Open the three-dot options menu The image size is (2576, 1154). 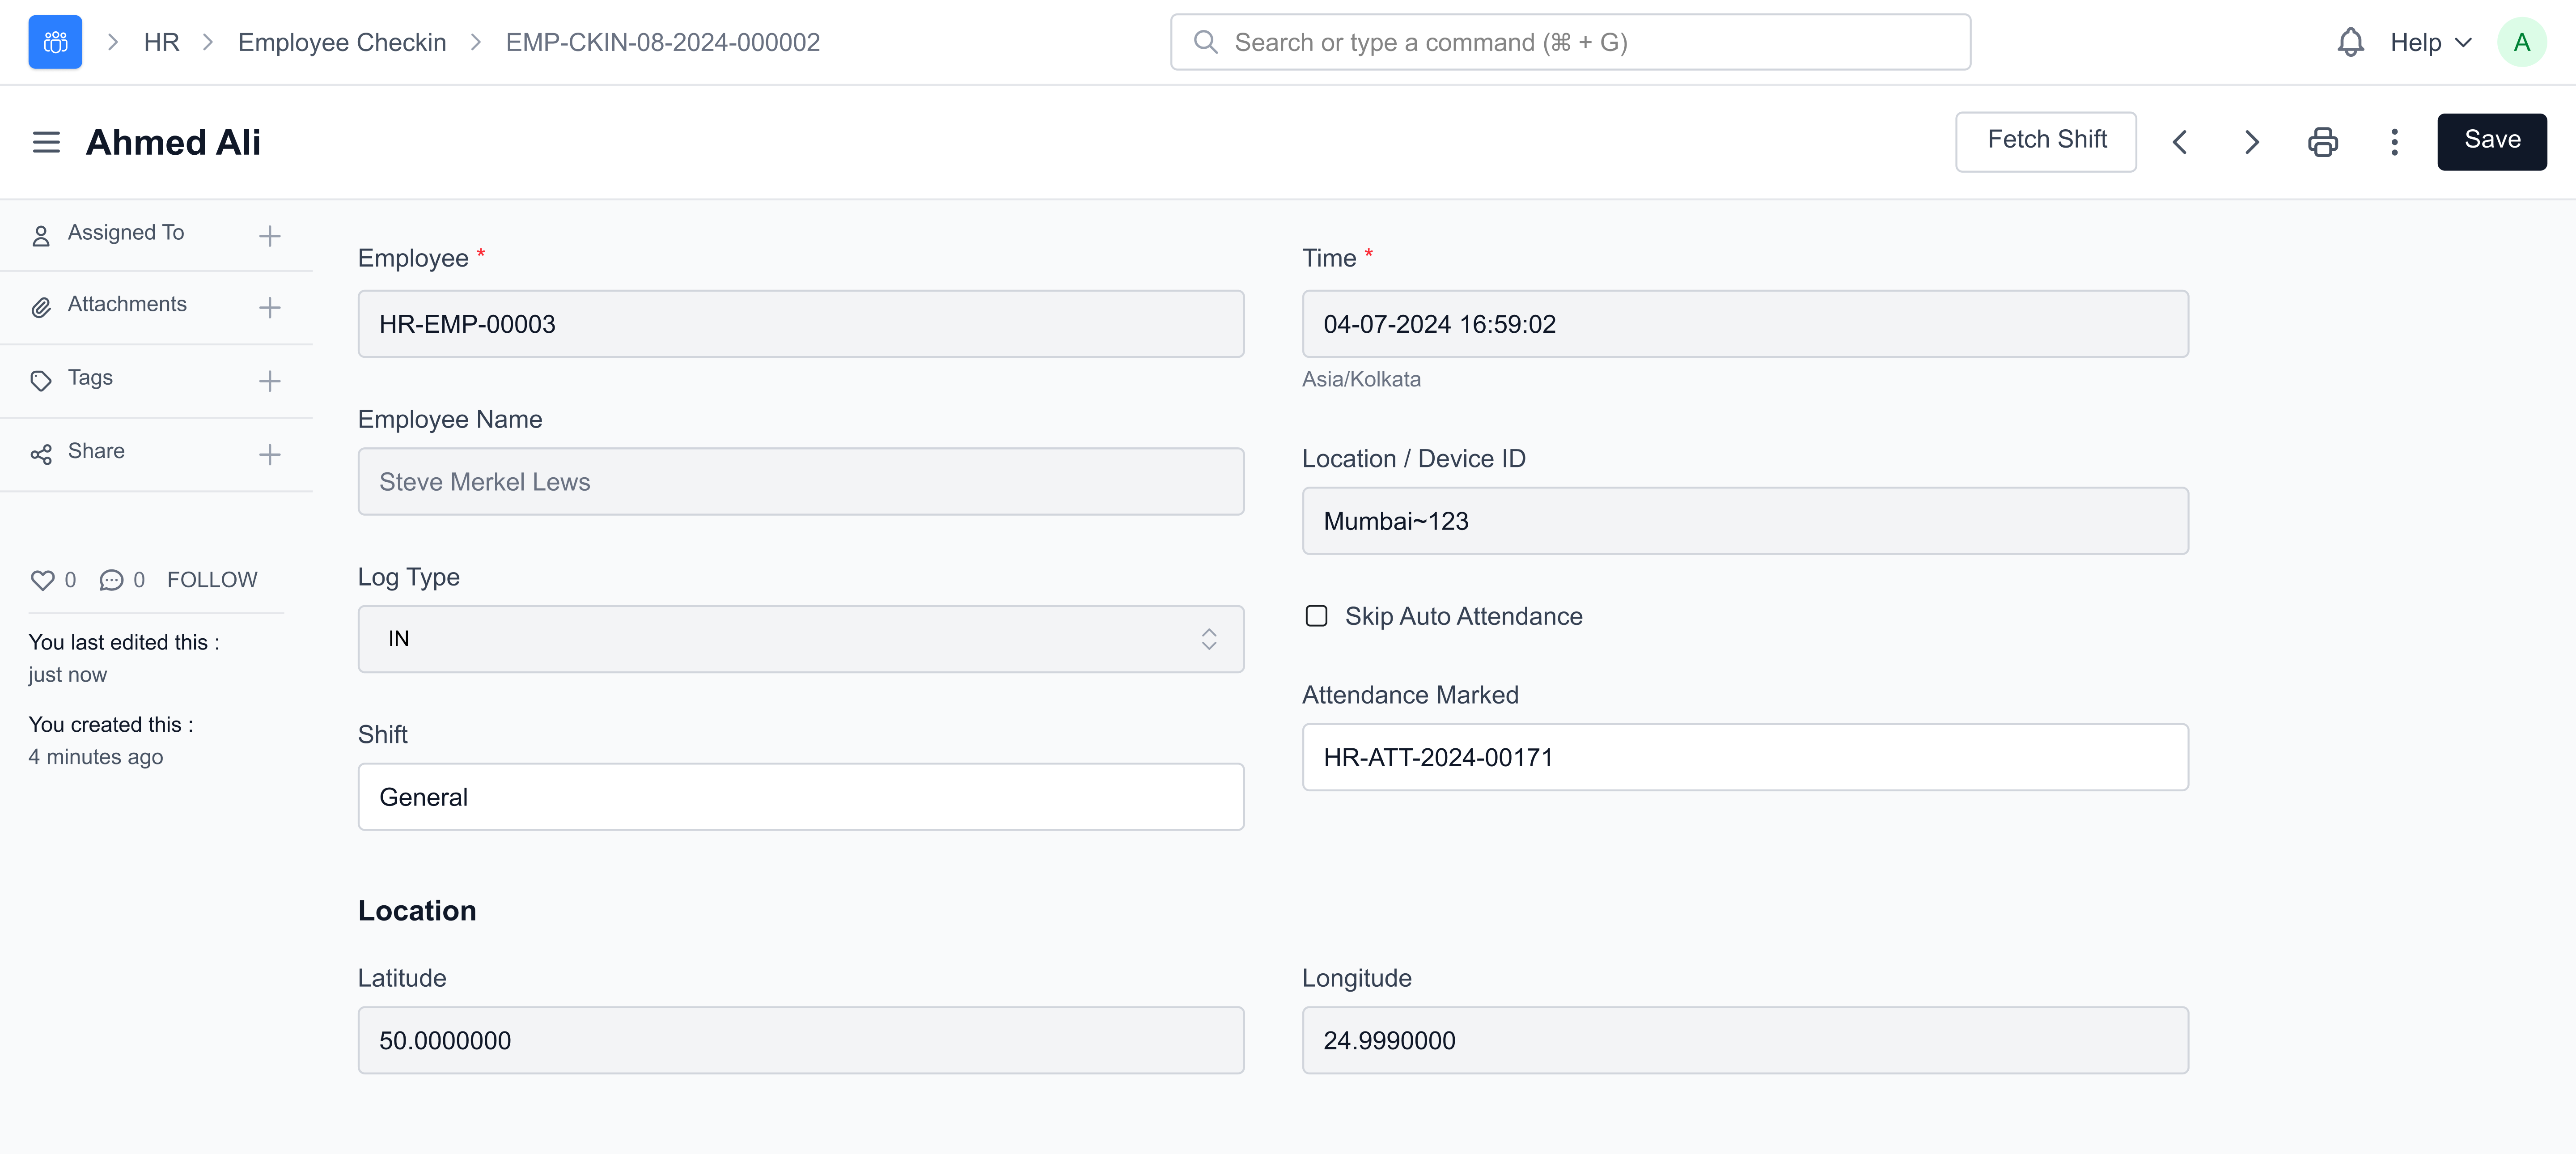[2394, 142]
